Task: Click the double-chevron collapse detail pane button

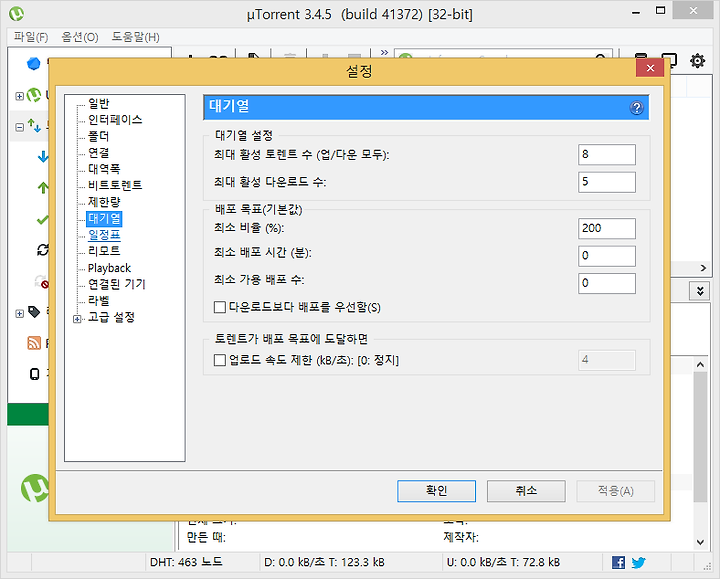Action: pyautogui.click(x=700, y=291)
